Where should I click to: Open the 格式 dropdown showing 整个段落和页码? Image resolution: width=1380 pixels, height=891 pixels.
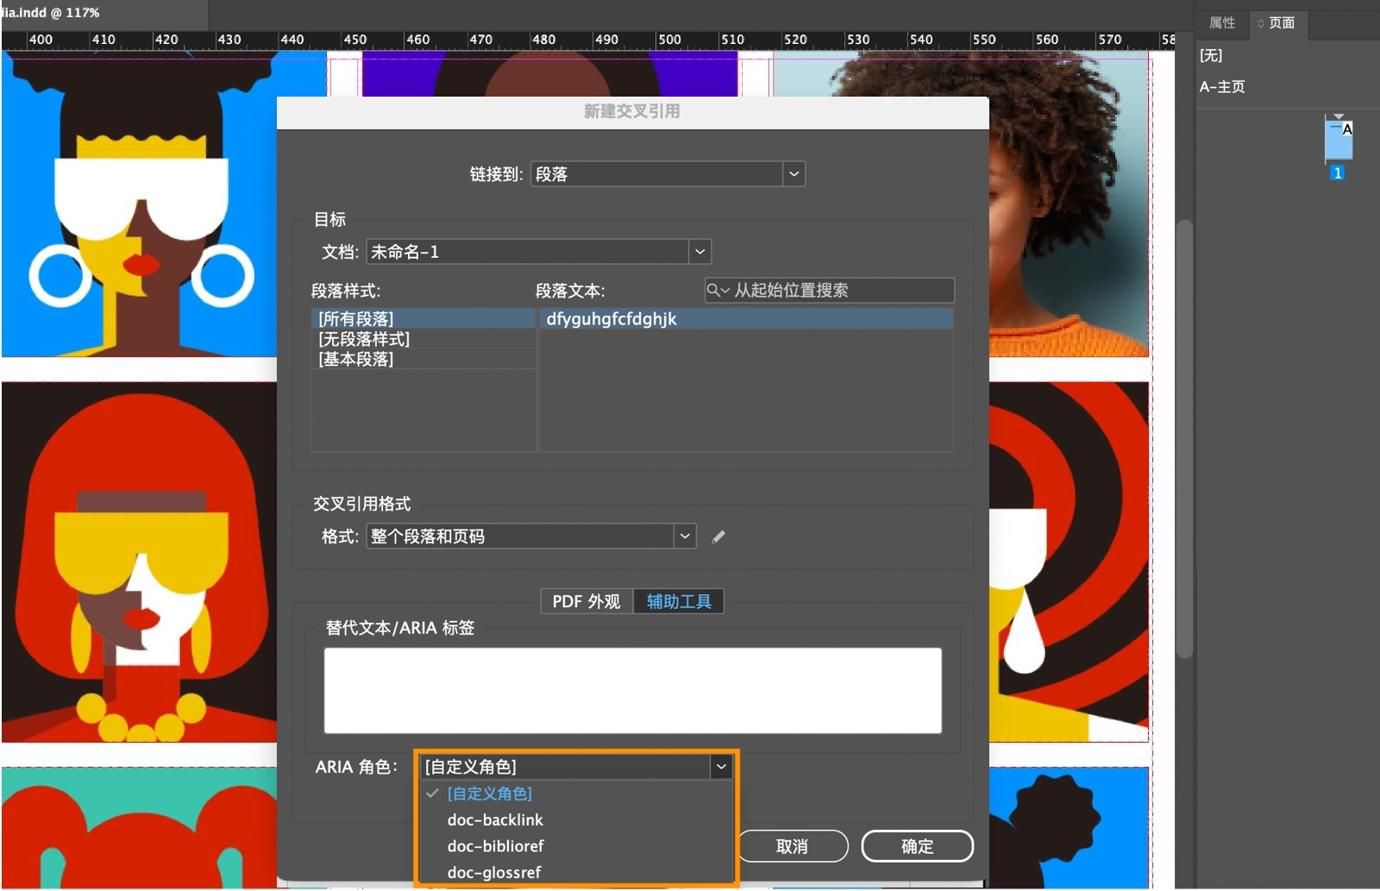tap(531, 536)
